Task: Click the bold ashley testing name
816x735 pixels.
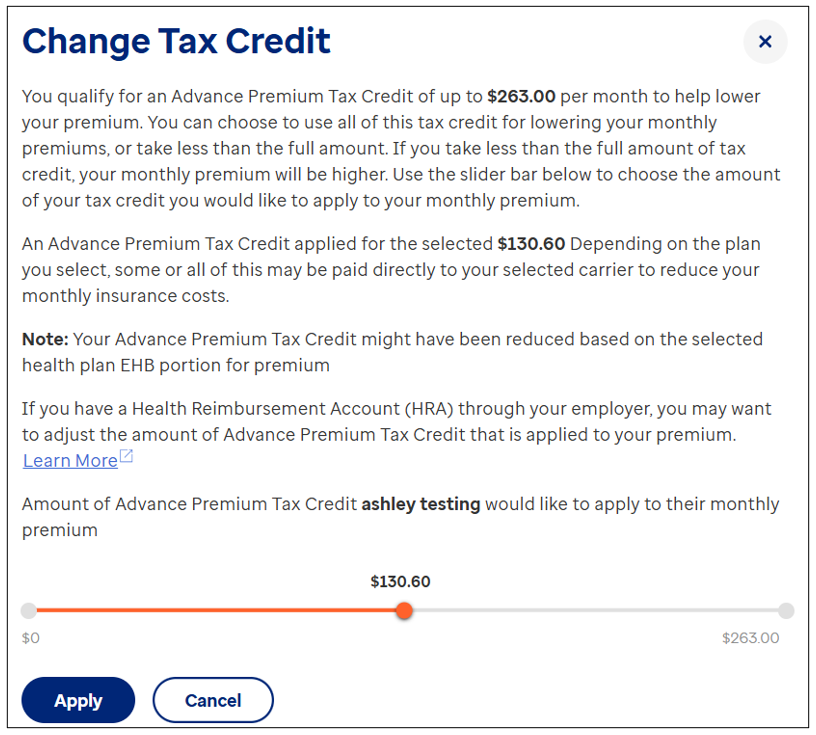Action: tap(420, 504)
